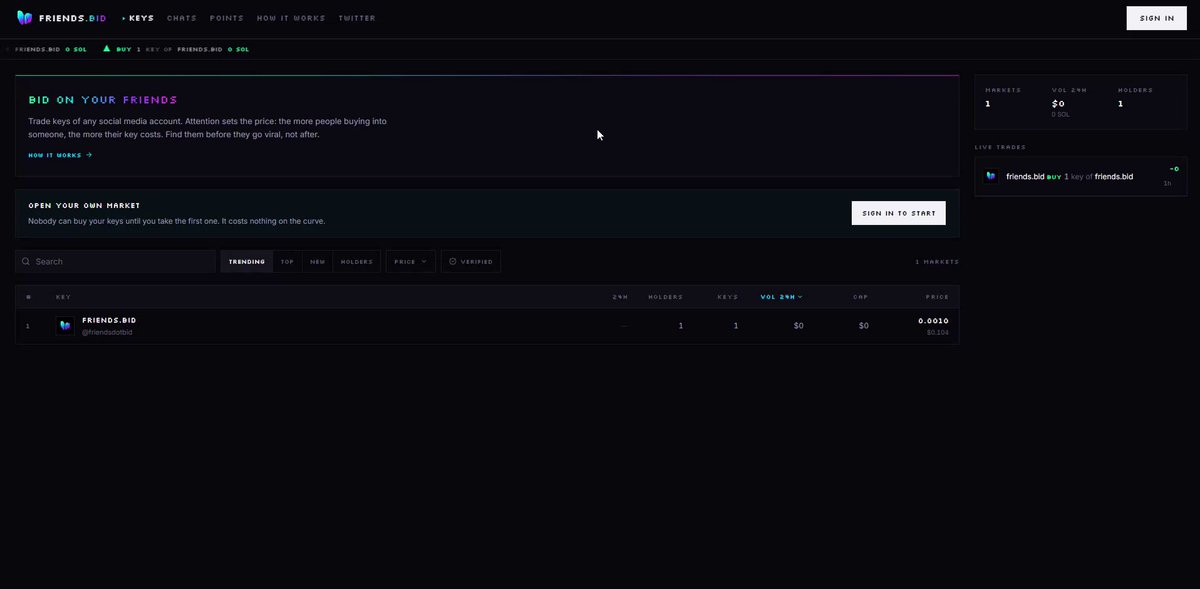Image resolution: width=1200 pixels, height=589 pixels.
Task: Click the 0.0010 price value
Action: pos(933,321)
